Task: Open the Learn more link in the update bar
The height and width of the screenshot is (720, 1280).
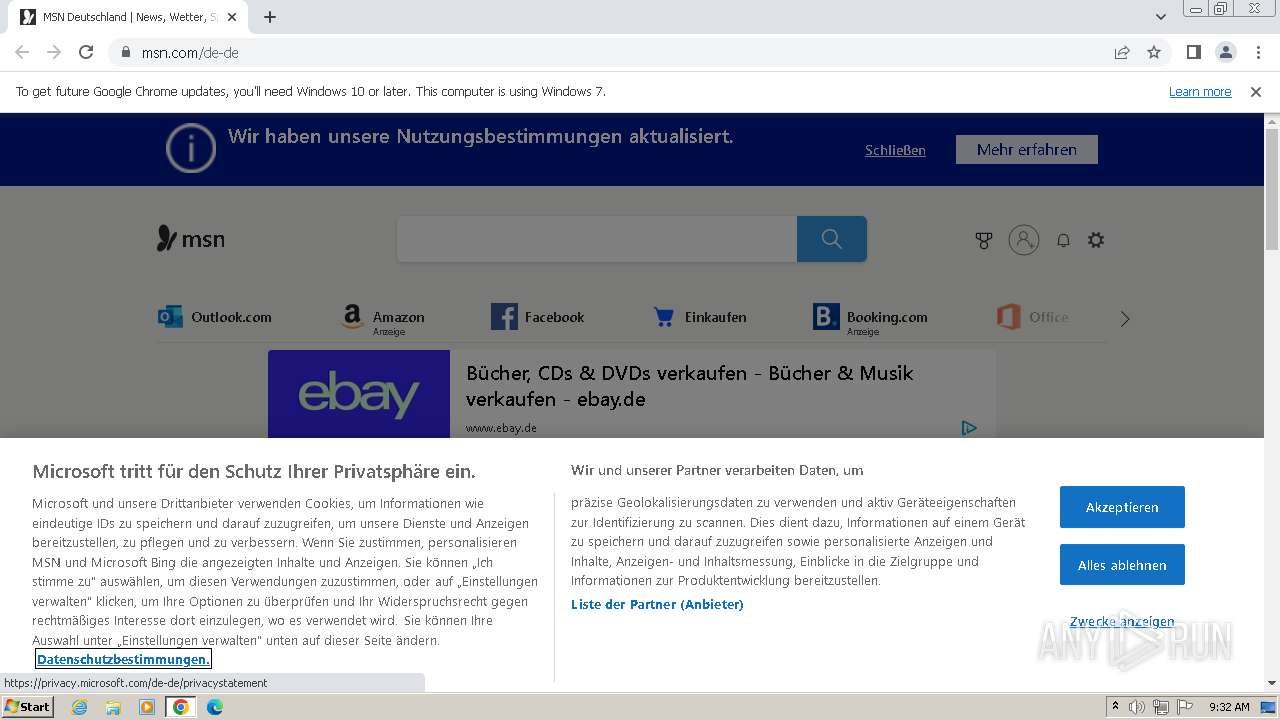Action: 1200,91
